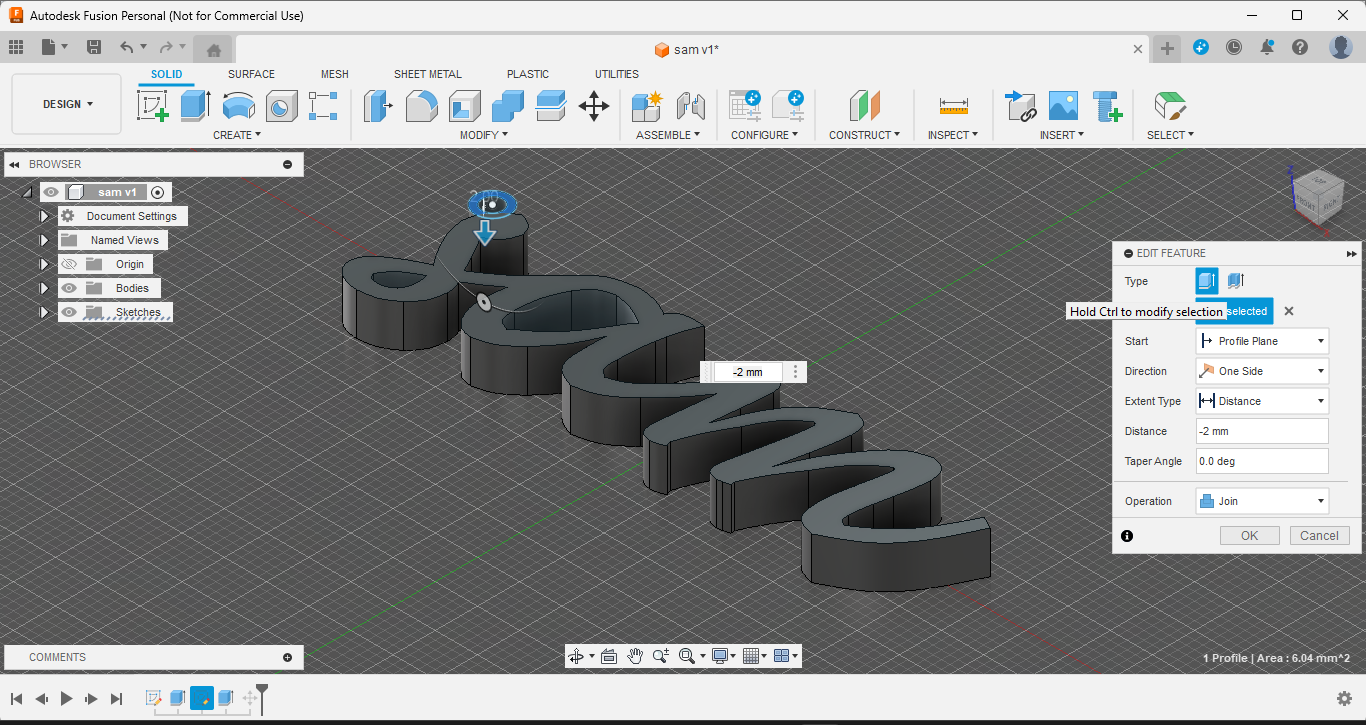1366x725 pixels.
Task: Click the configure body icon with sliders
Action: (x=787, y=105)
